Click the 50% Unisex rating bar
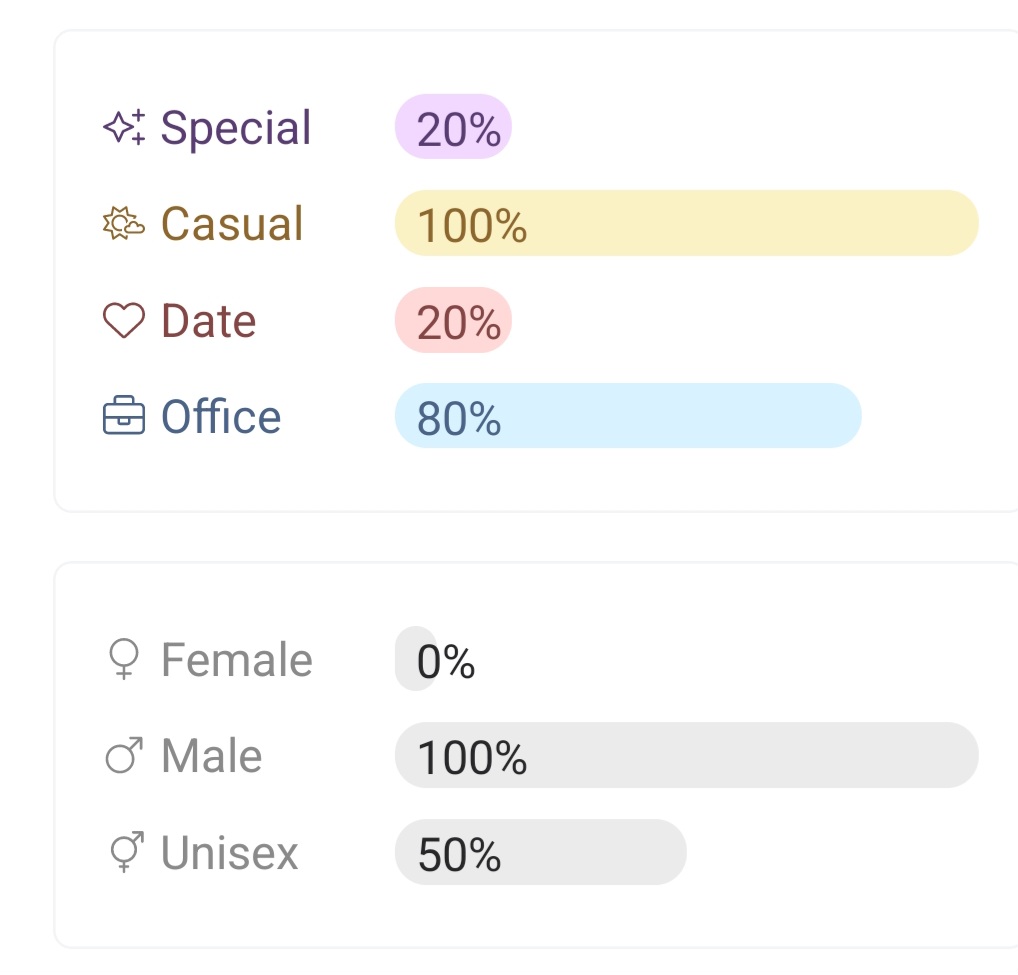This screenshot has height=975, width=1018. [540, 852]
